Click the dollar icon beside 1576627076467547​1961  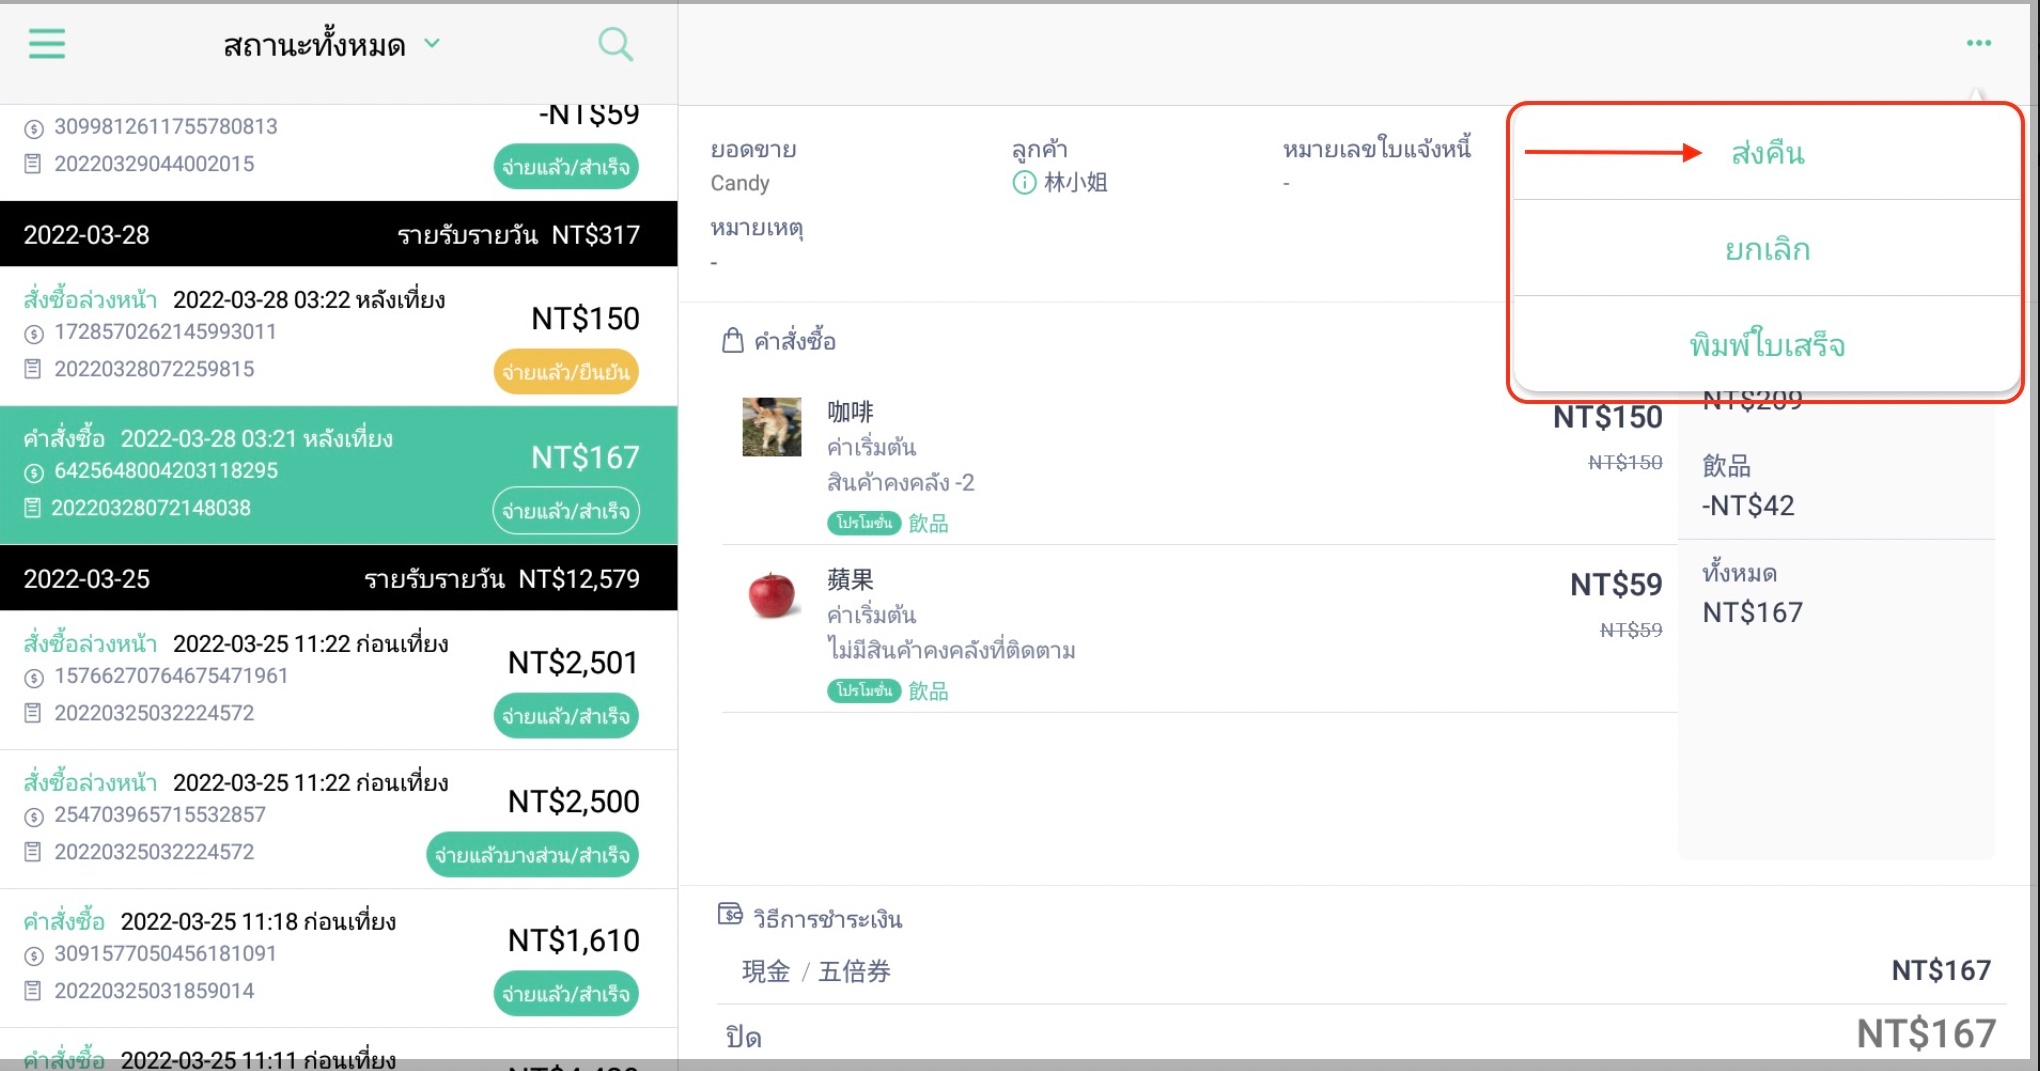click(x=34, y=677)
